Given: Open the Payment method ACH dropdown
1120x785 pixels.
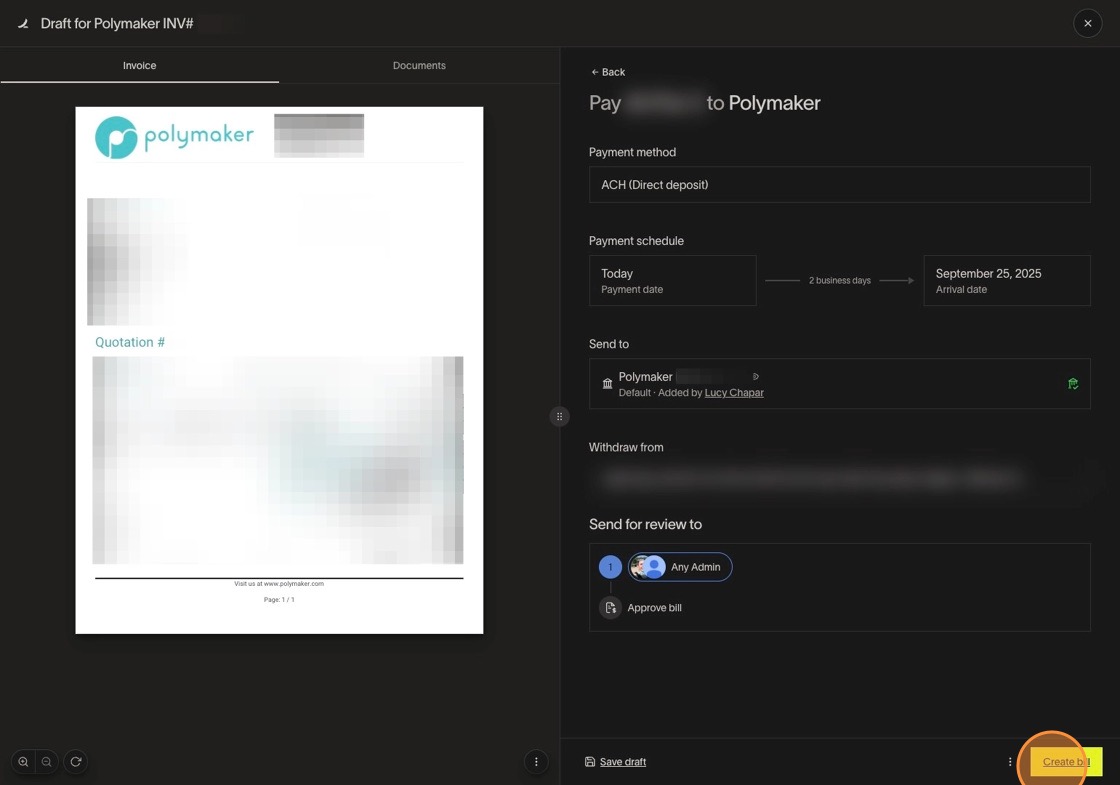Looking at the screenshot, I should [x=839, y=185].
